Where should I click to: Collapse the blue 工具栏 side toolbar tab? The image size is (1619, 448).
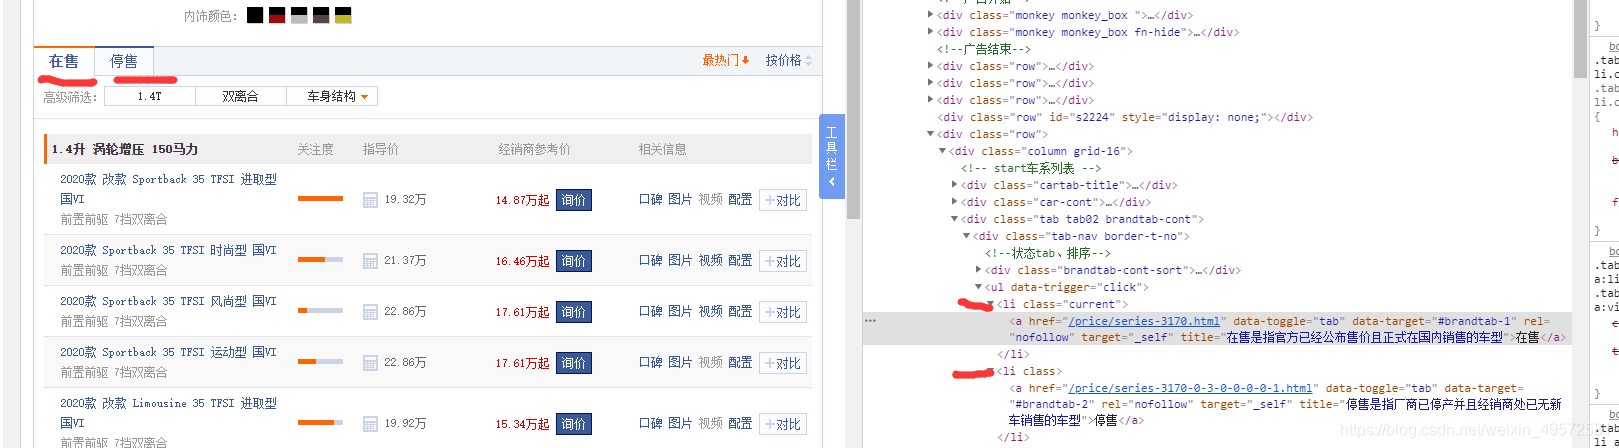click(x=831, y=156)
